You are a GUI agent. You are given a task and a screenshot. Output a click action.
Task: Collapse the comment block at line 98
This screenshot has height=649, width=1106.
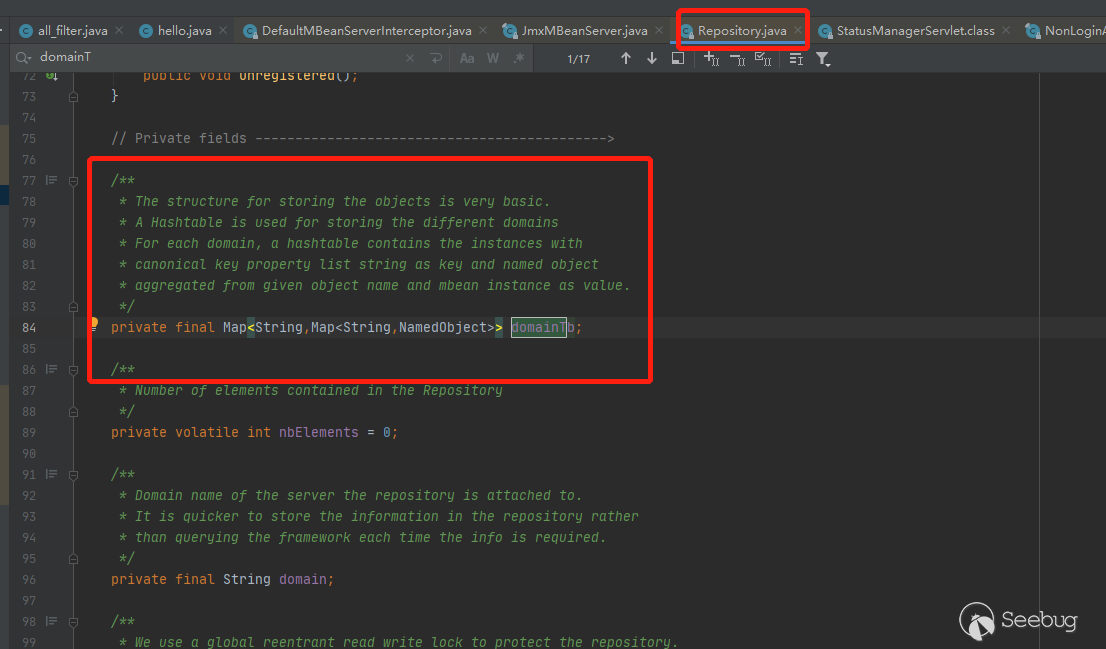(x=73, y=622)
